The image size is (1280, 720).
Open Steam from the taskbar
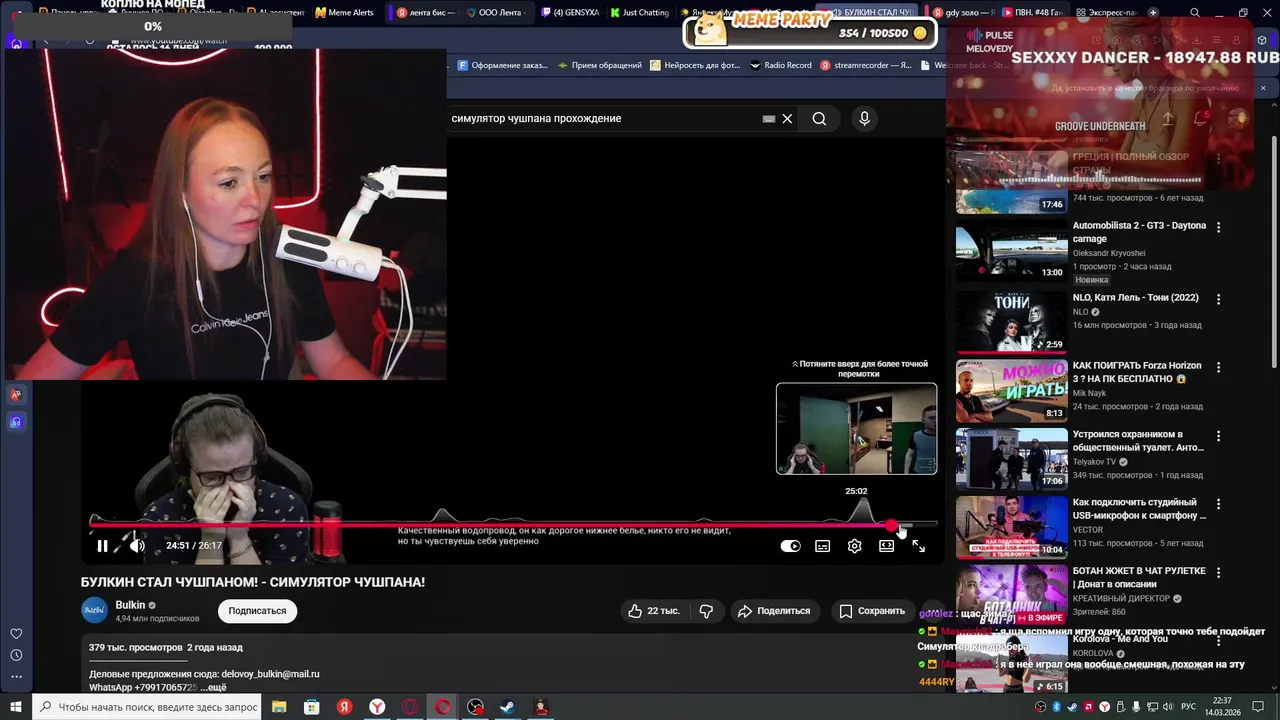(507, 707)
